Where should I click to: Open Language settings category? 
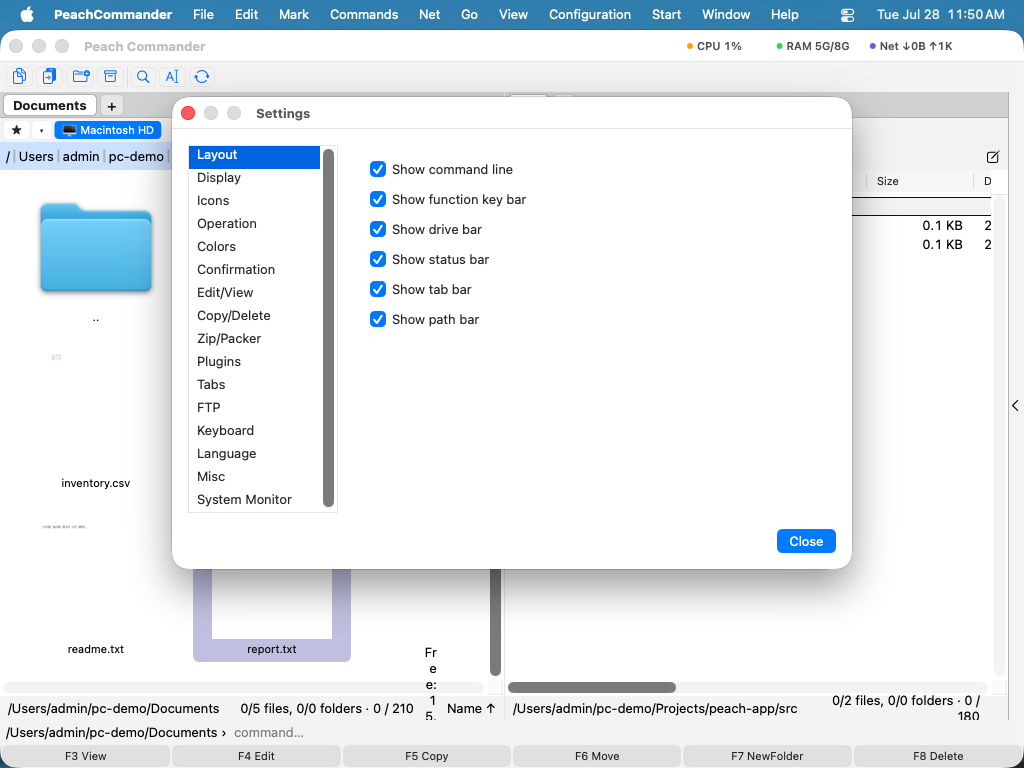click(255, 453)
